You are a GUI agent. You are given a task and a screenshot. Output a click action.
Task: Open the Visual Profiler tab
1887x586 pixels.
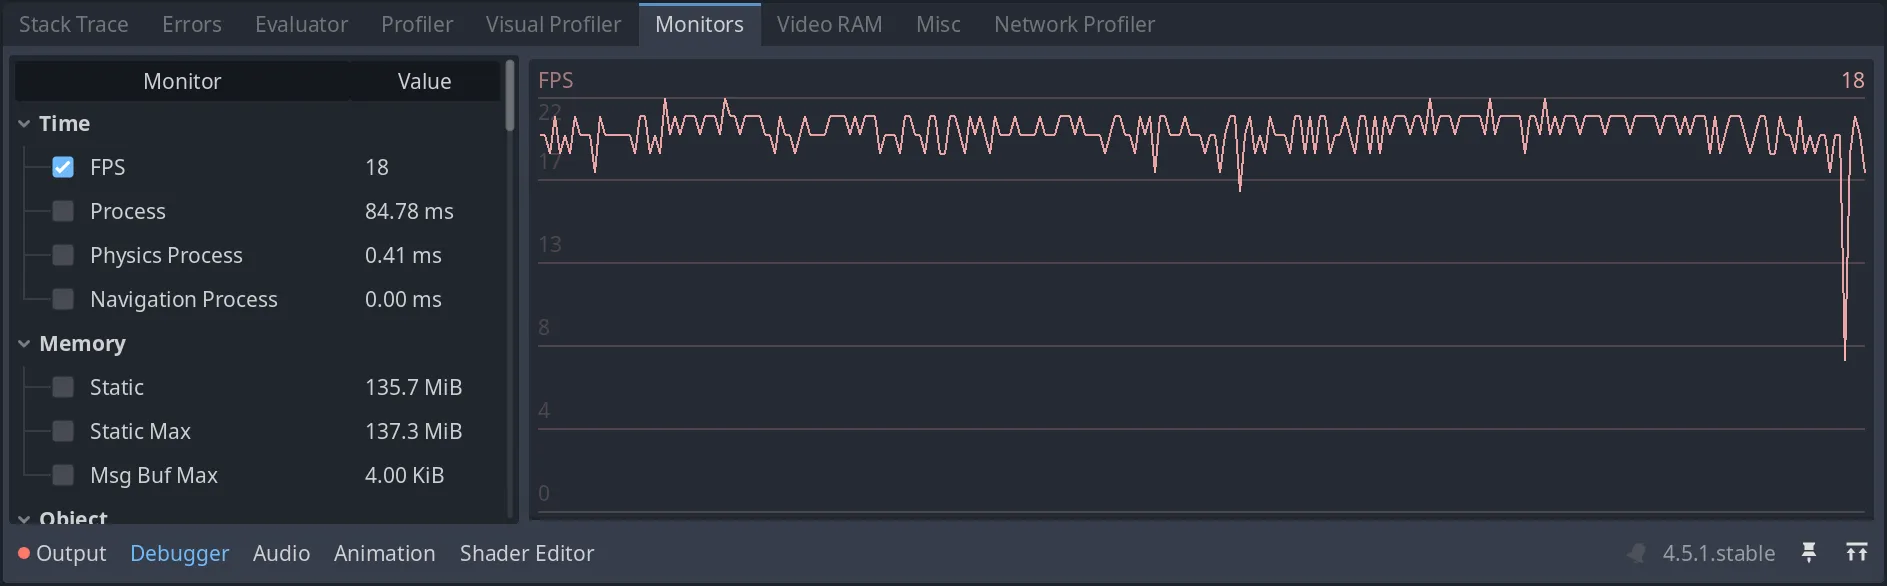coord(553,23)
